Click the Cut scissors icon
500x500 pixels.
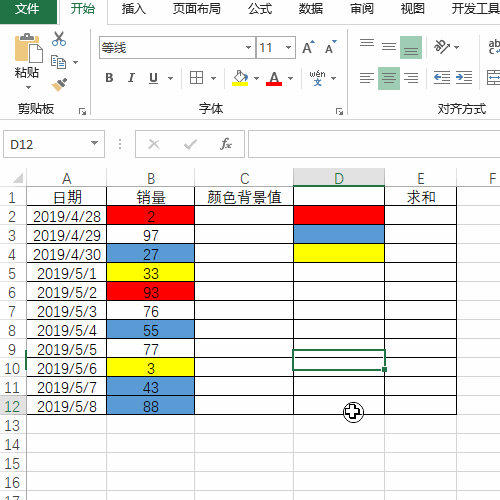(59, 39)
